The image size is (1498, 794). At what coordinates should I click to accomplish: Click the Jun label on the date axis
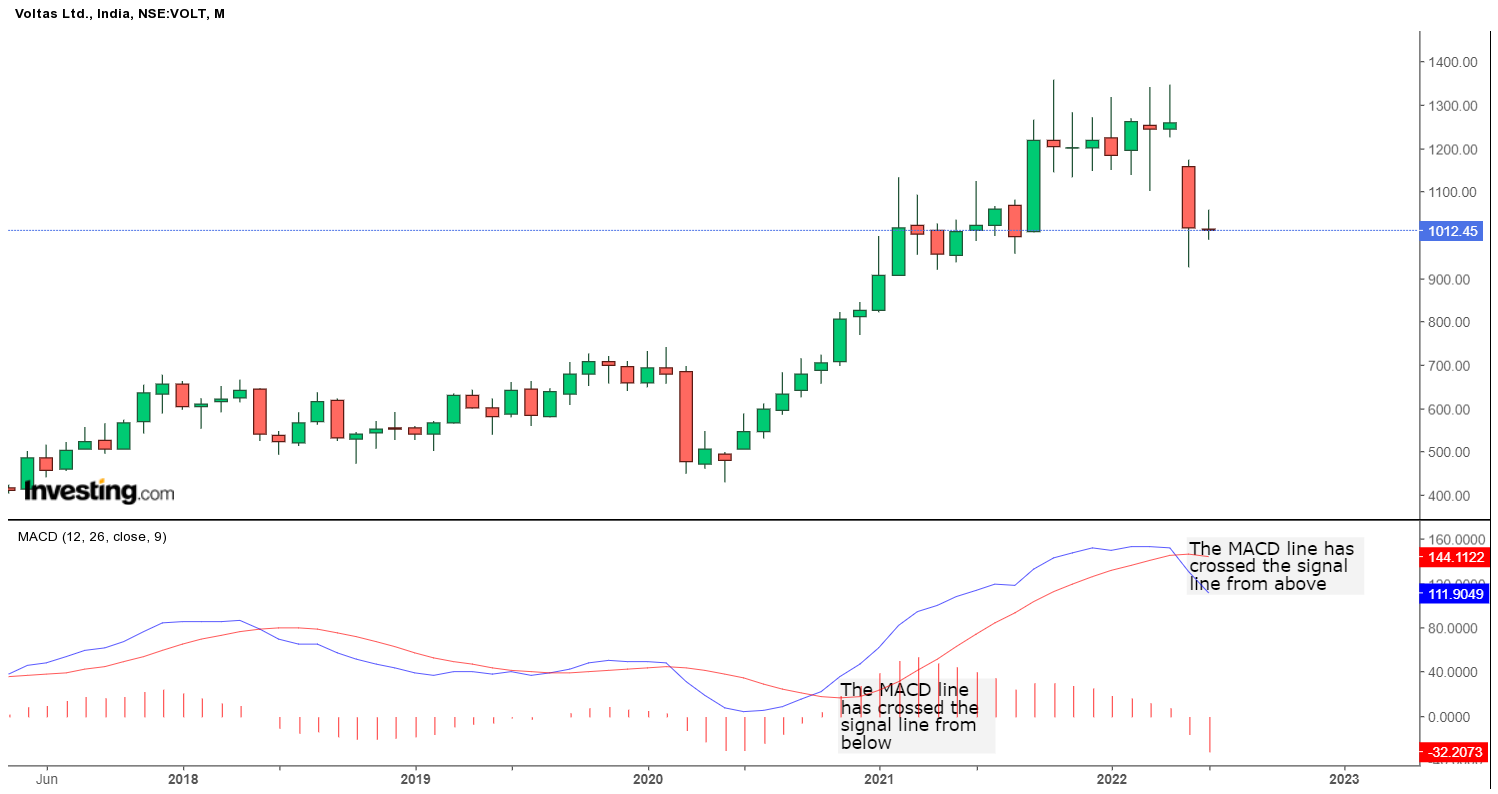point(47,777)
